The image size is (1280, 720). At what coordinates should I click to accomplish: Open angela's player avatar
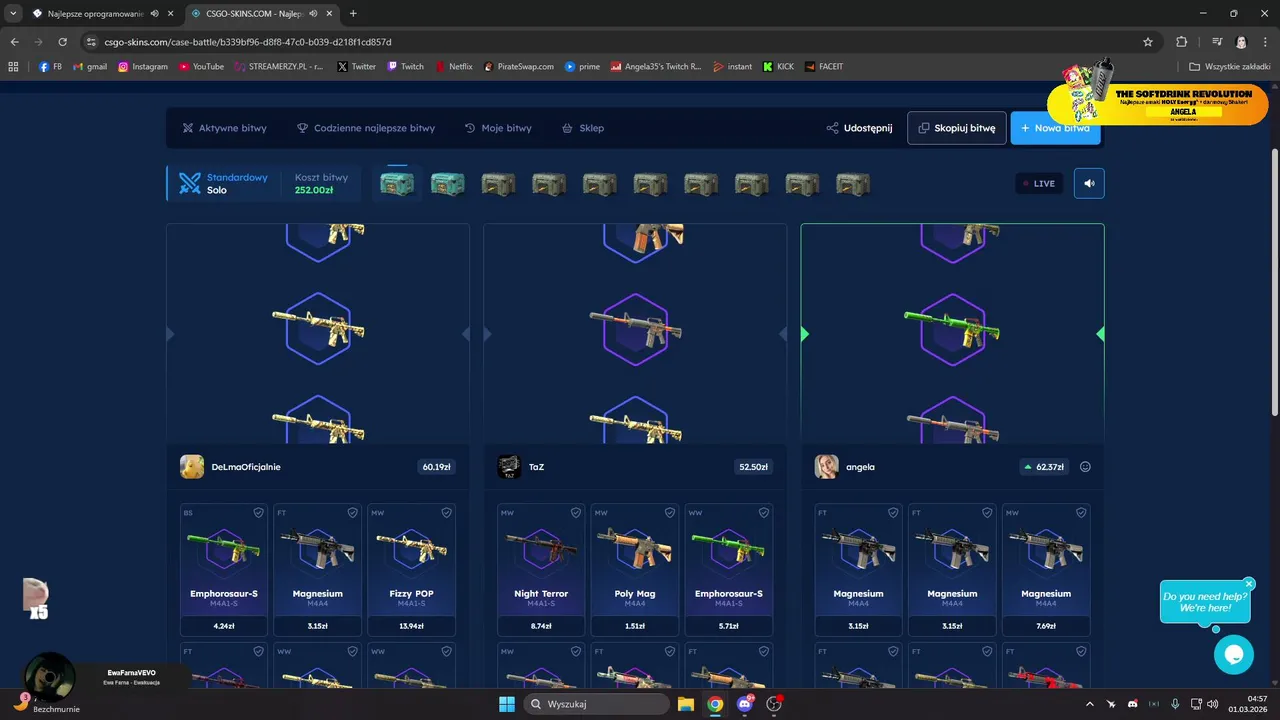pos(826,467)
